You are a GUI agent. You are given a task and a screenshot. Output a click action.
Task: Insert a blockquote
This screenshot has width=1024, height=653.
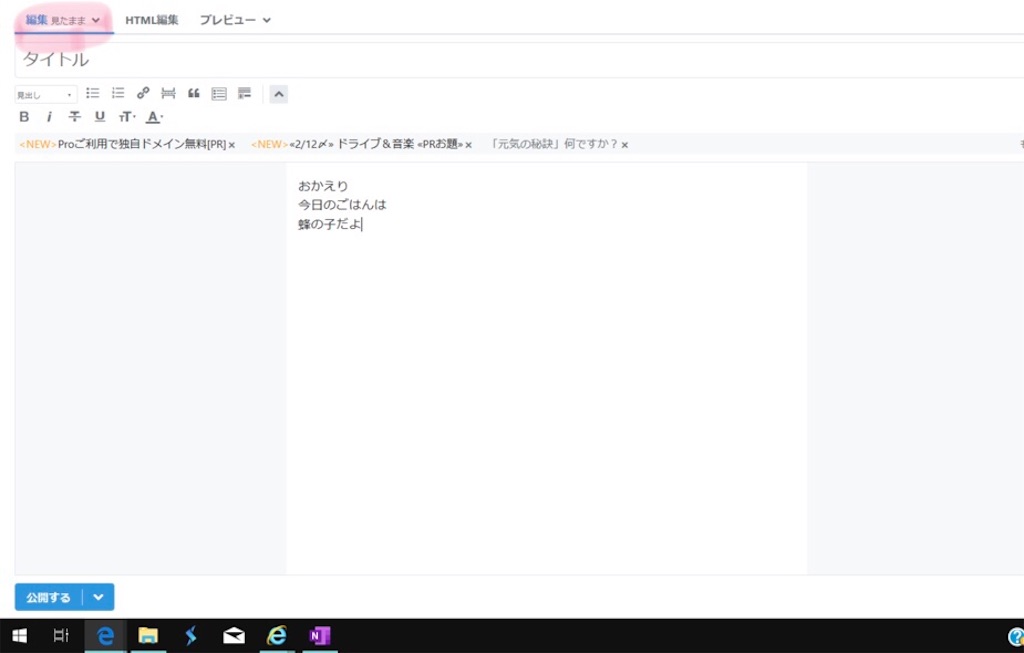pos(194,93)
